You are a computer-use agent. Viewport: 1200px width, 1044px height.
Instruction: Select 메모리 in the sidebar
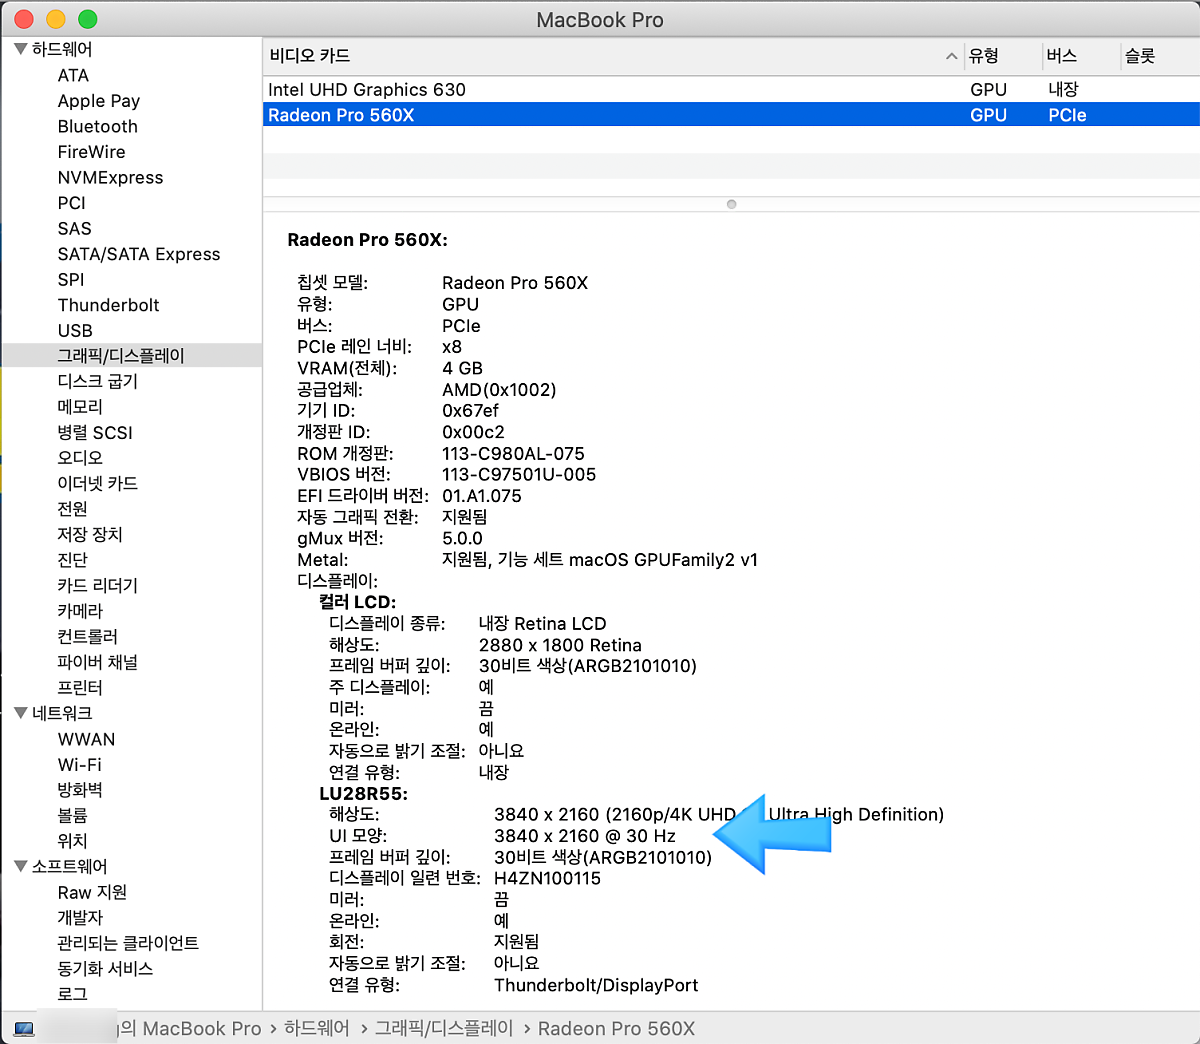tap(80, 406)
